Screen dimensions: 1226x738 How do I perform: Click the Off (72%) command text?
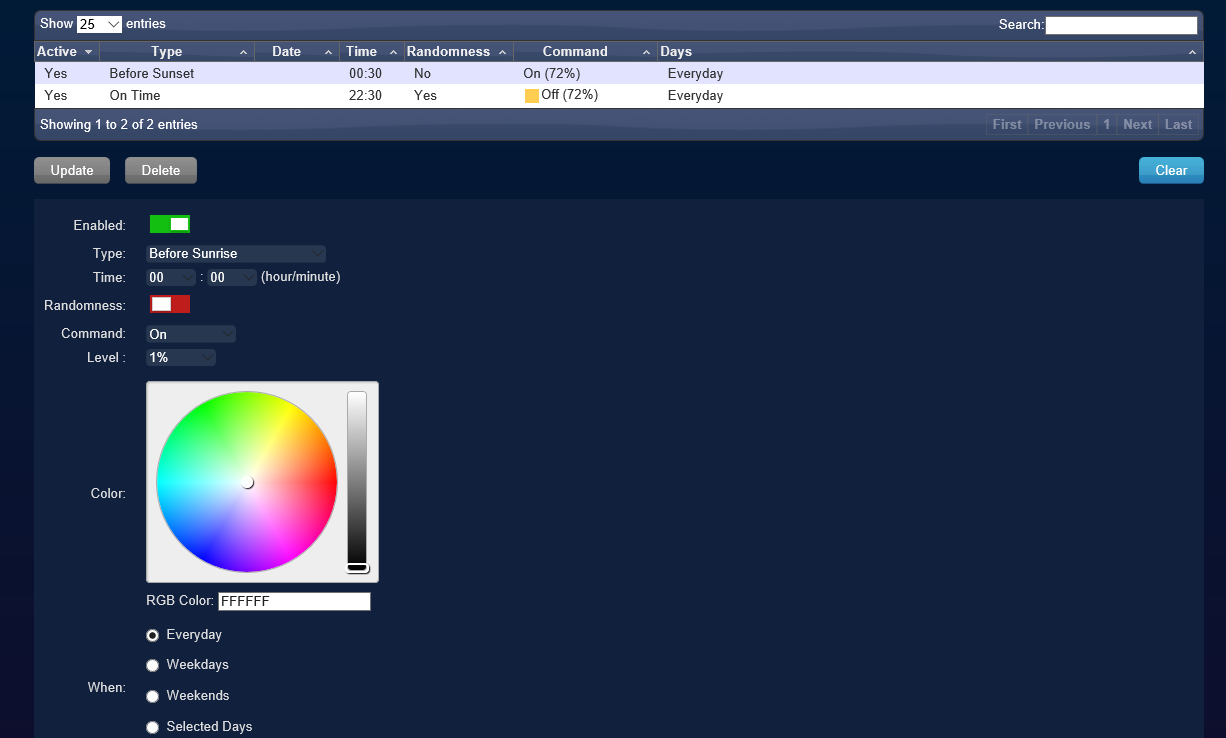(569, 95)
